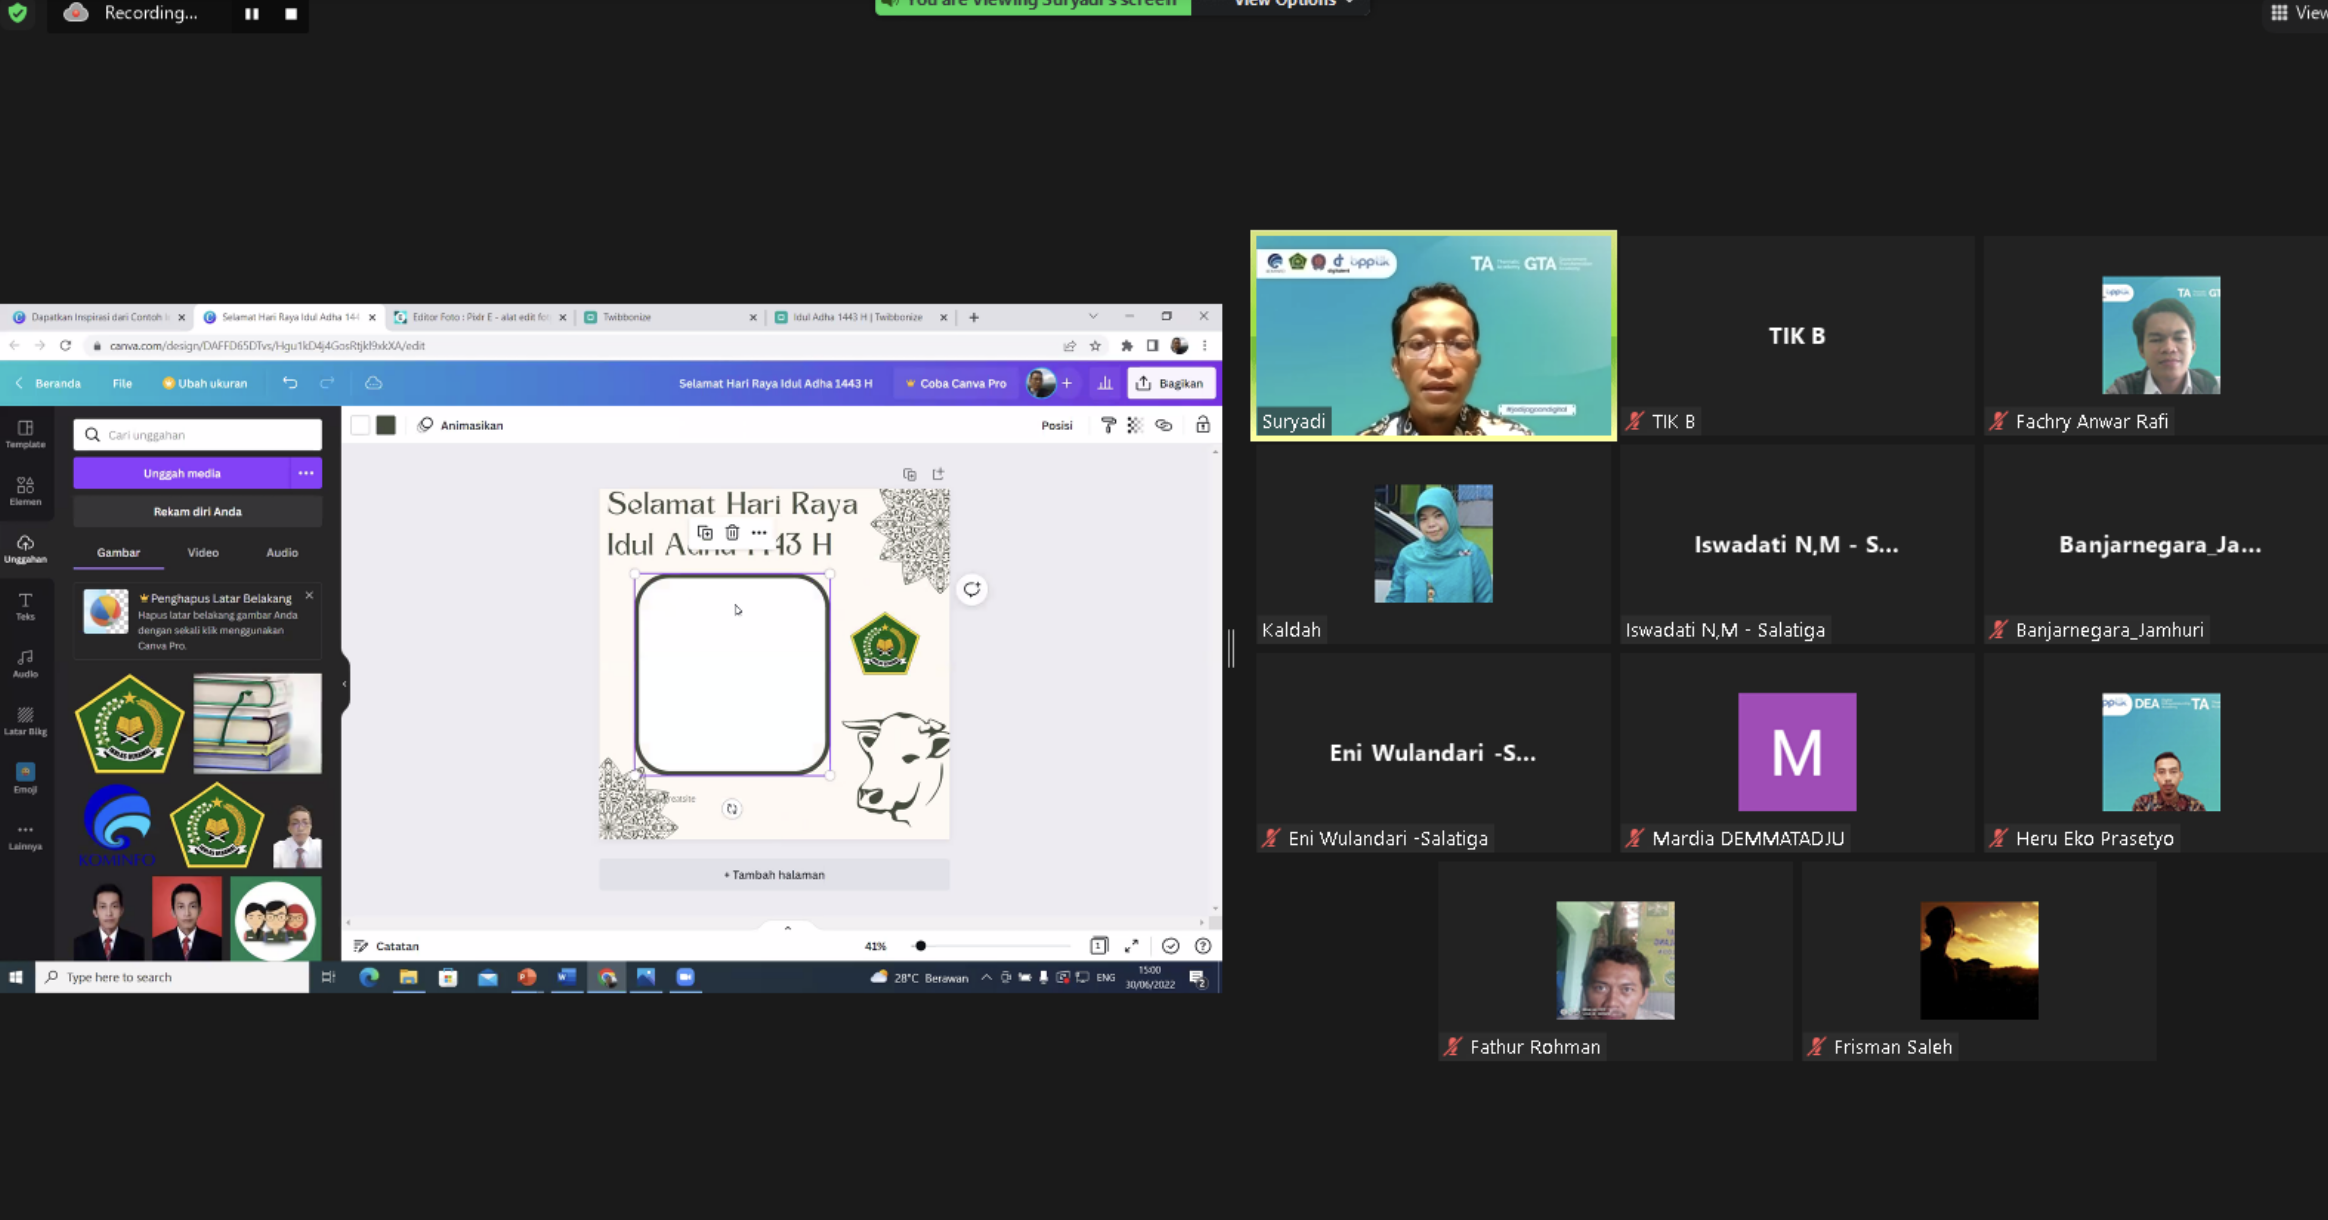Select the dark green color swatch

(x=386, y=425)
